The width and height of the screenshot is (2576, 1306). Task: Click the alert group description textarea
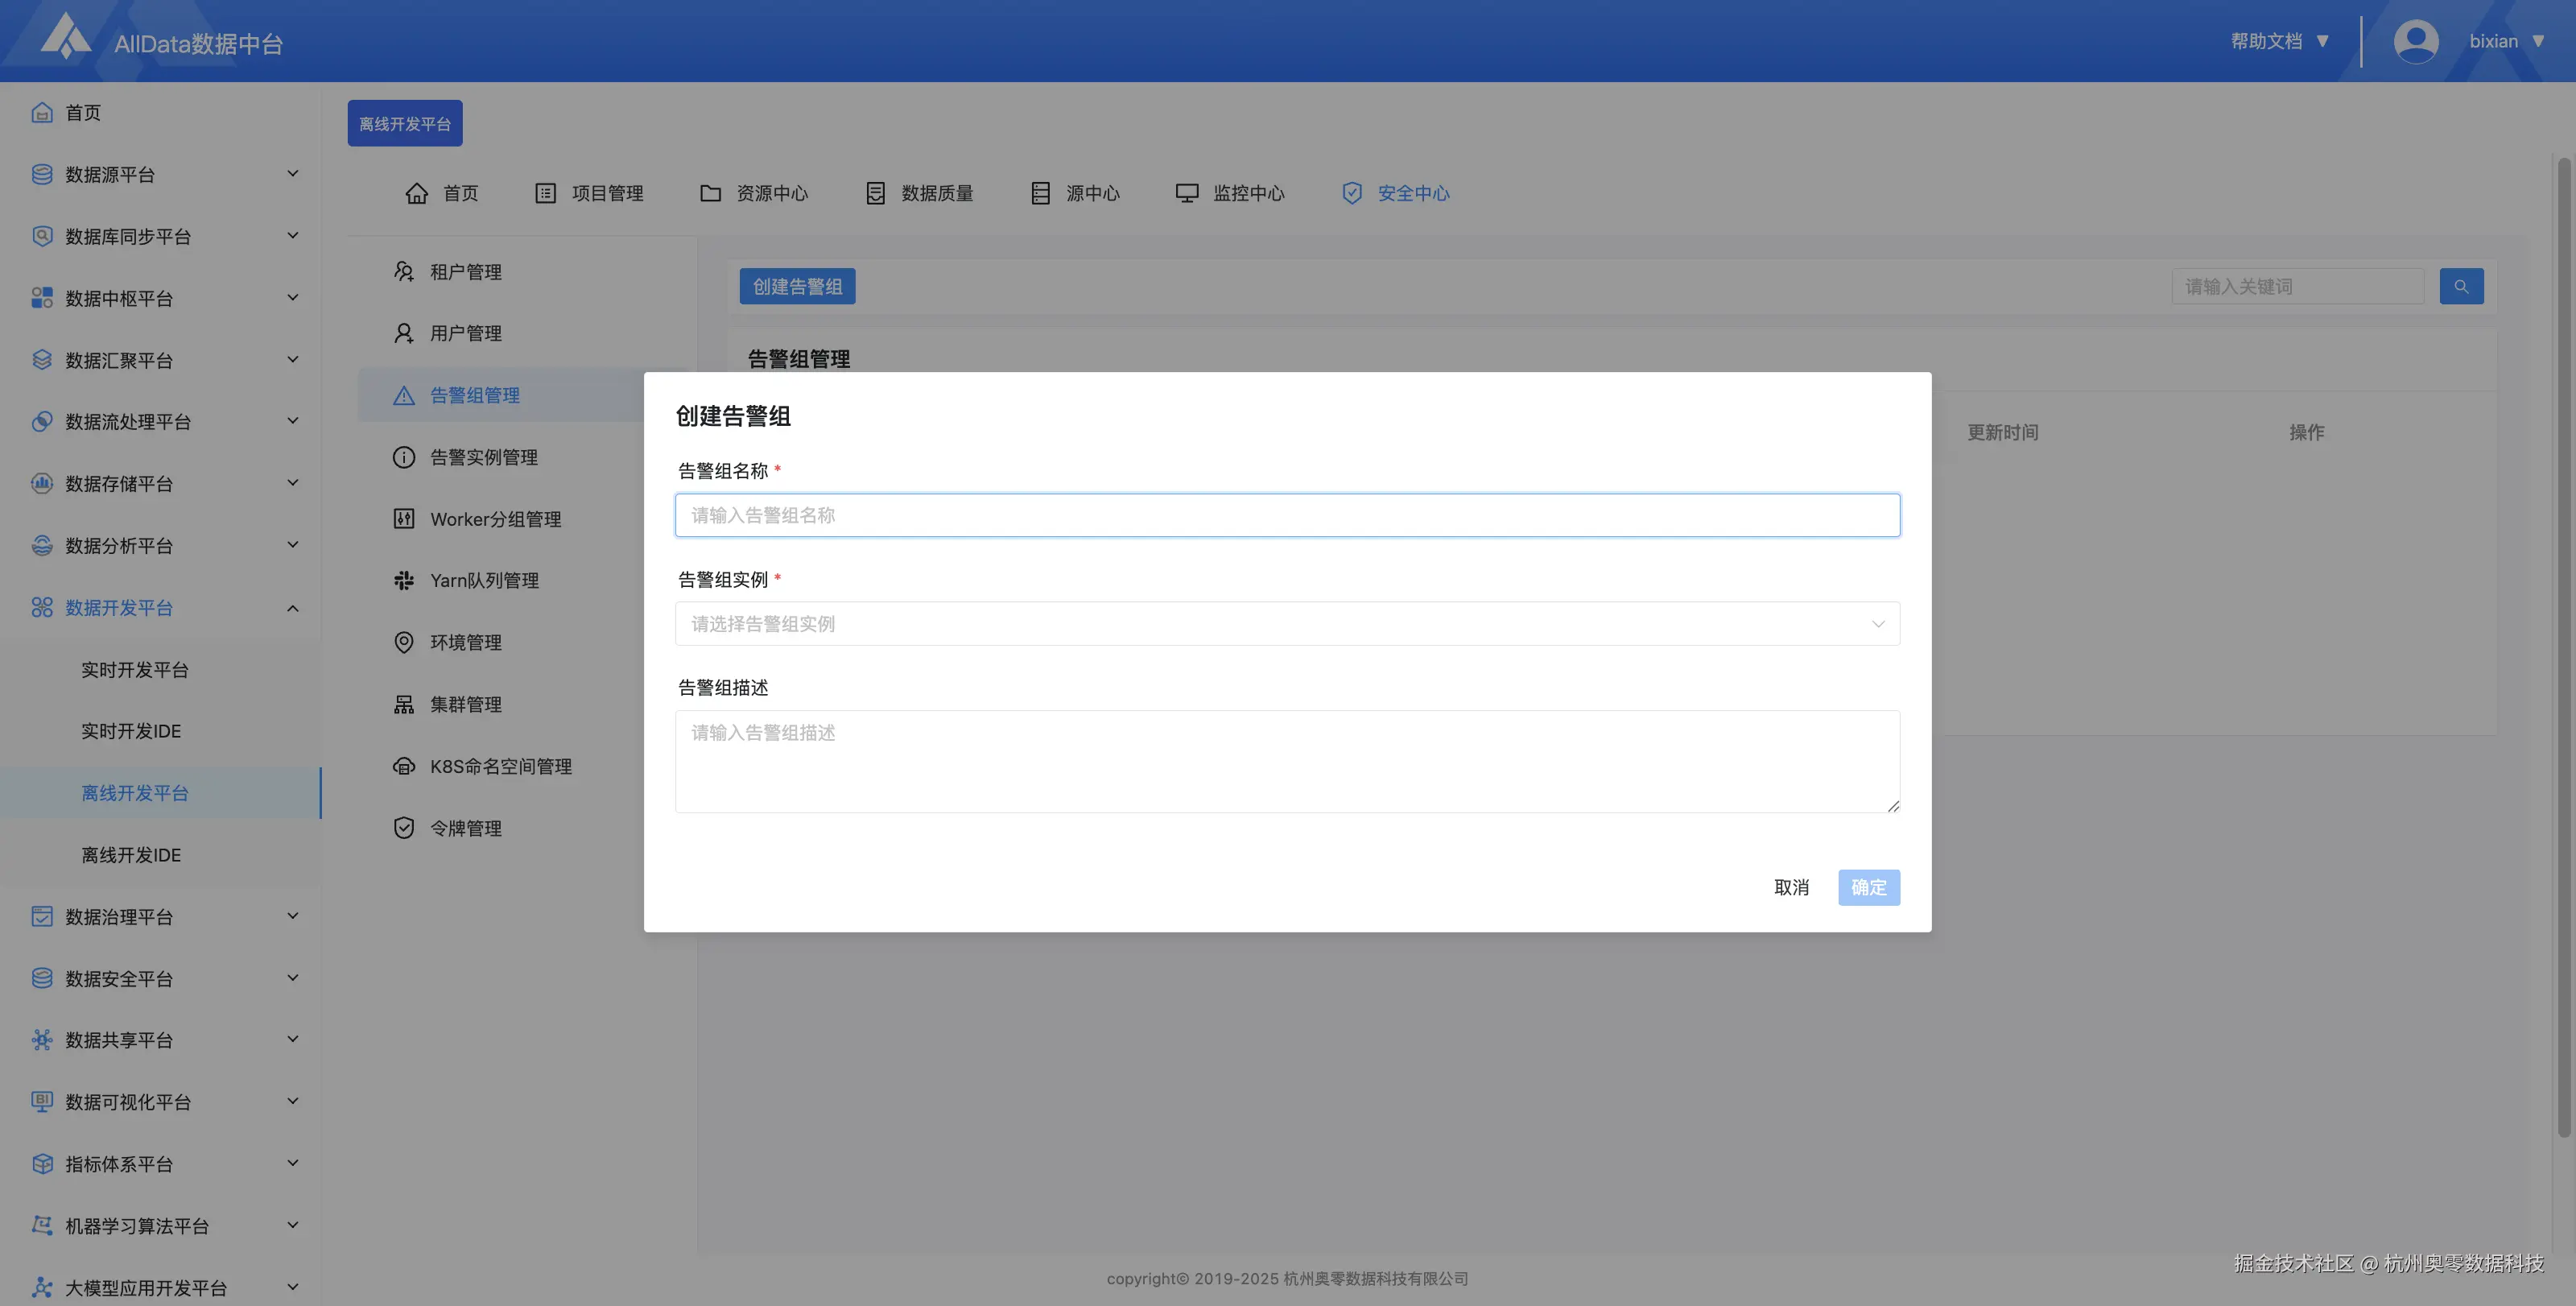(x=1287, y=761)
